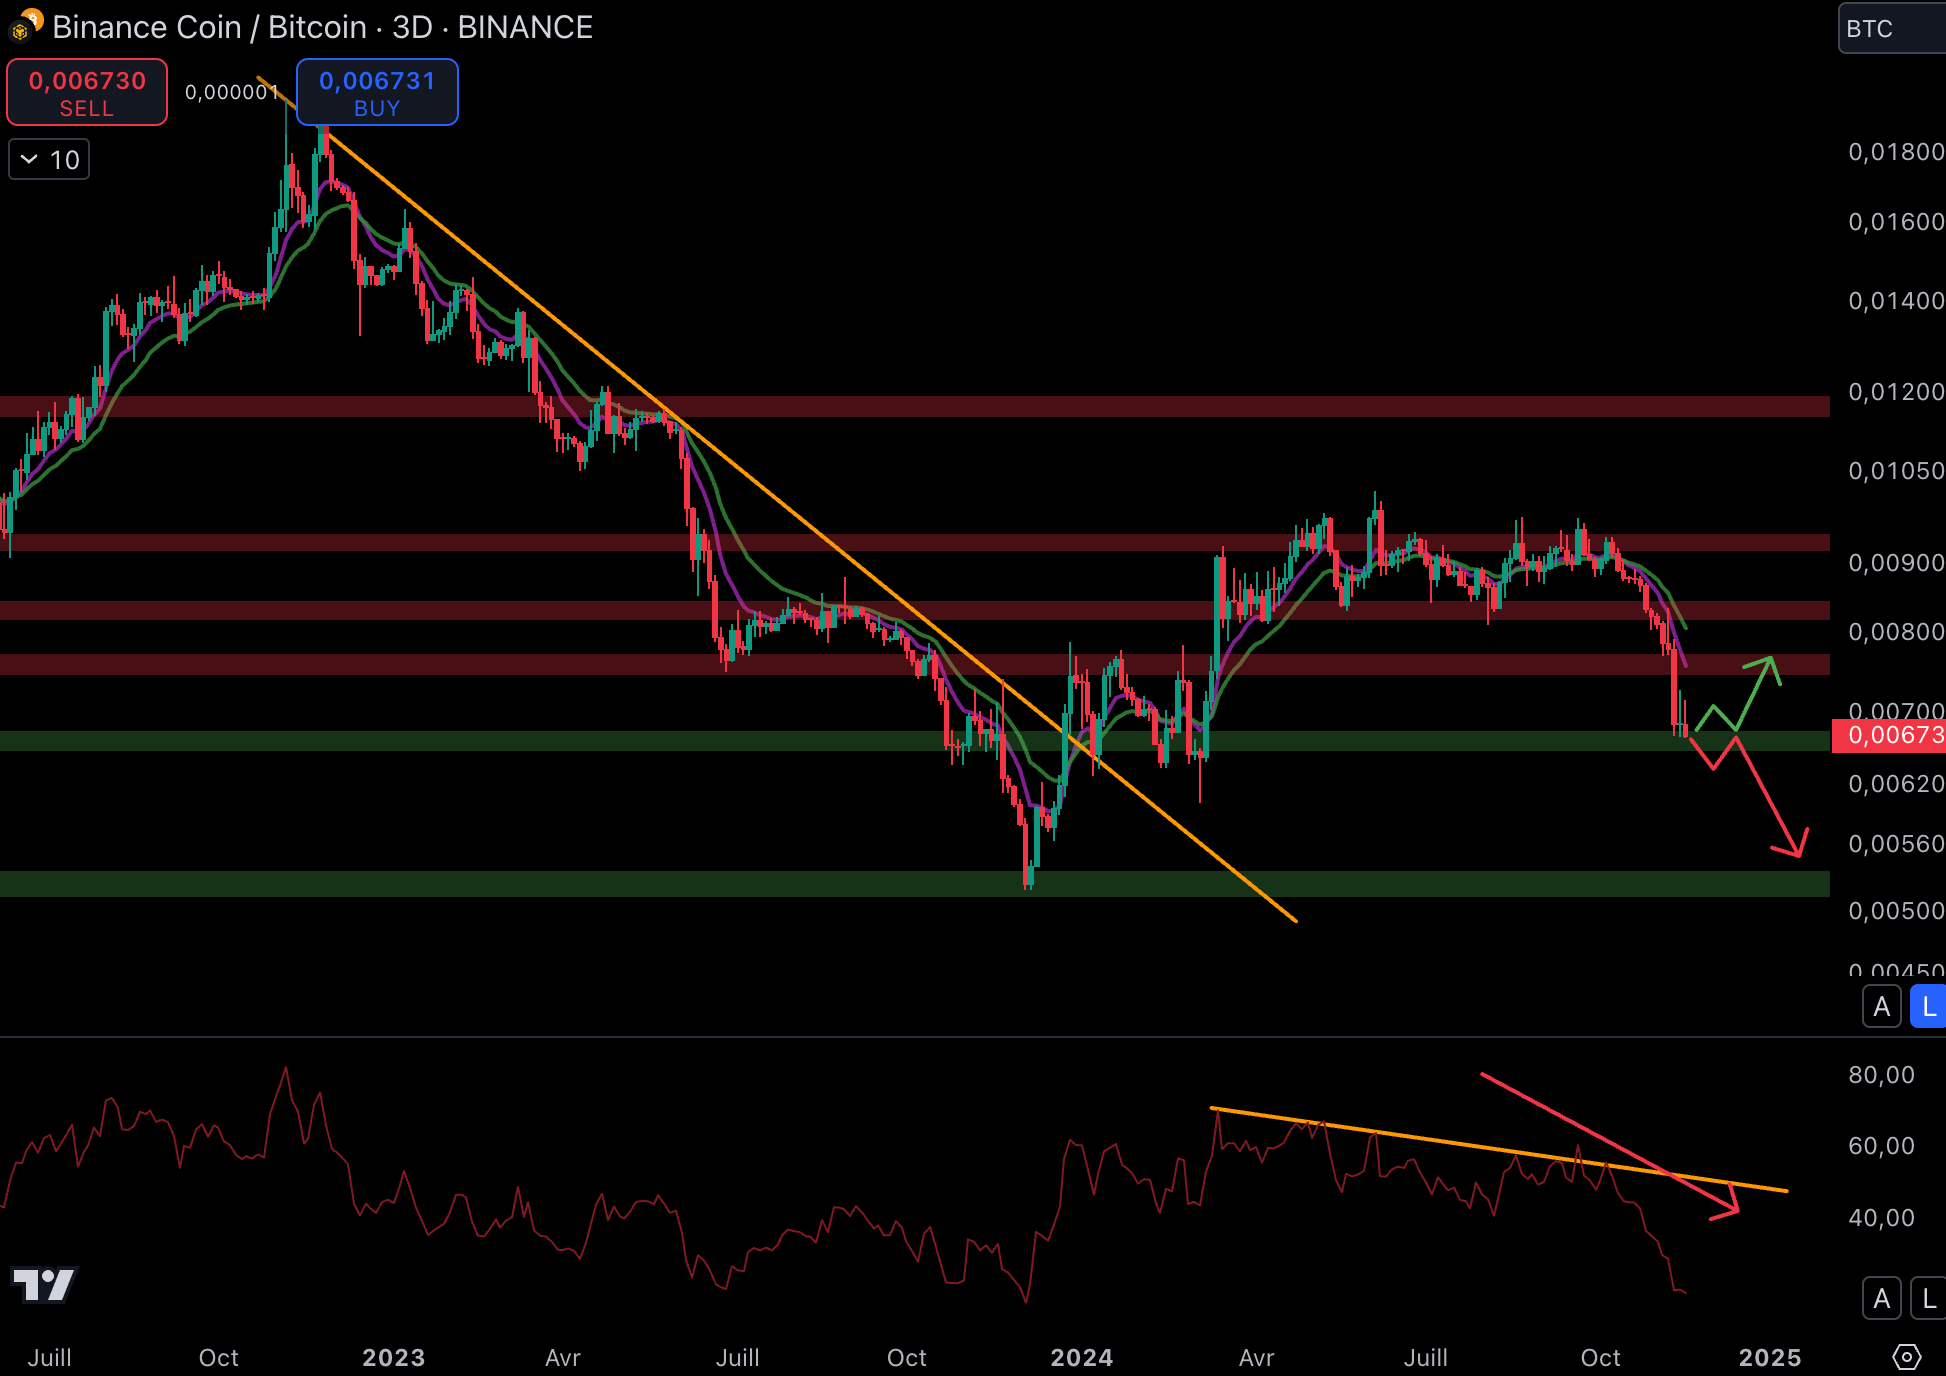Select the green upward projection arrow

tap(1756, 693)
